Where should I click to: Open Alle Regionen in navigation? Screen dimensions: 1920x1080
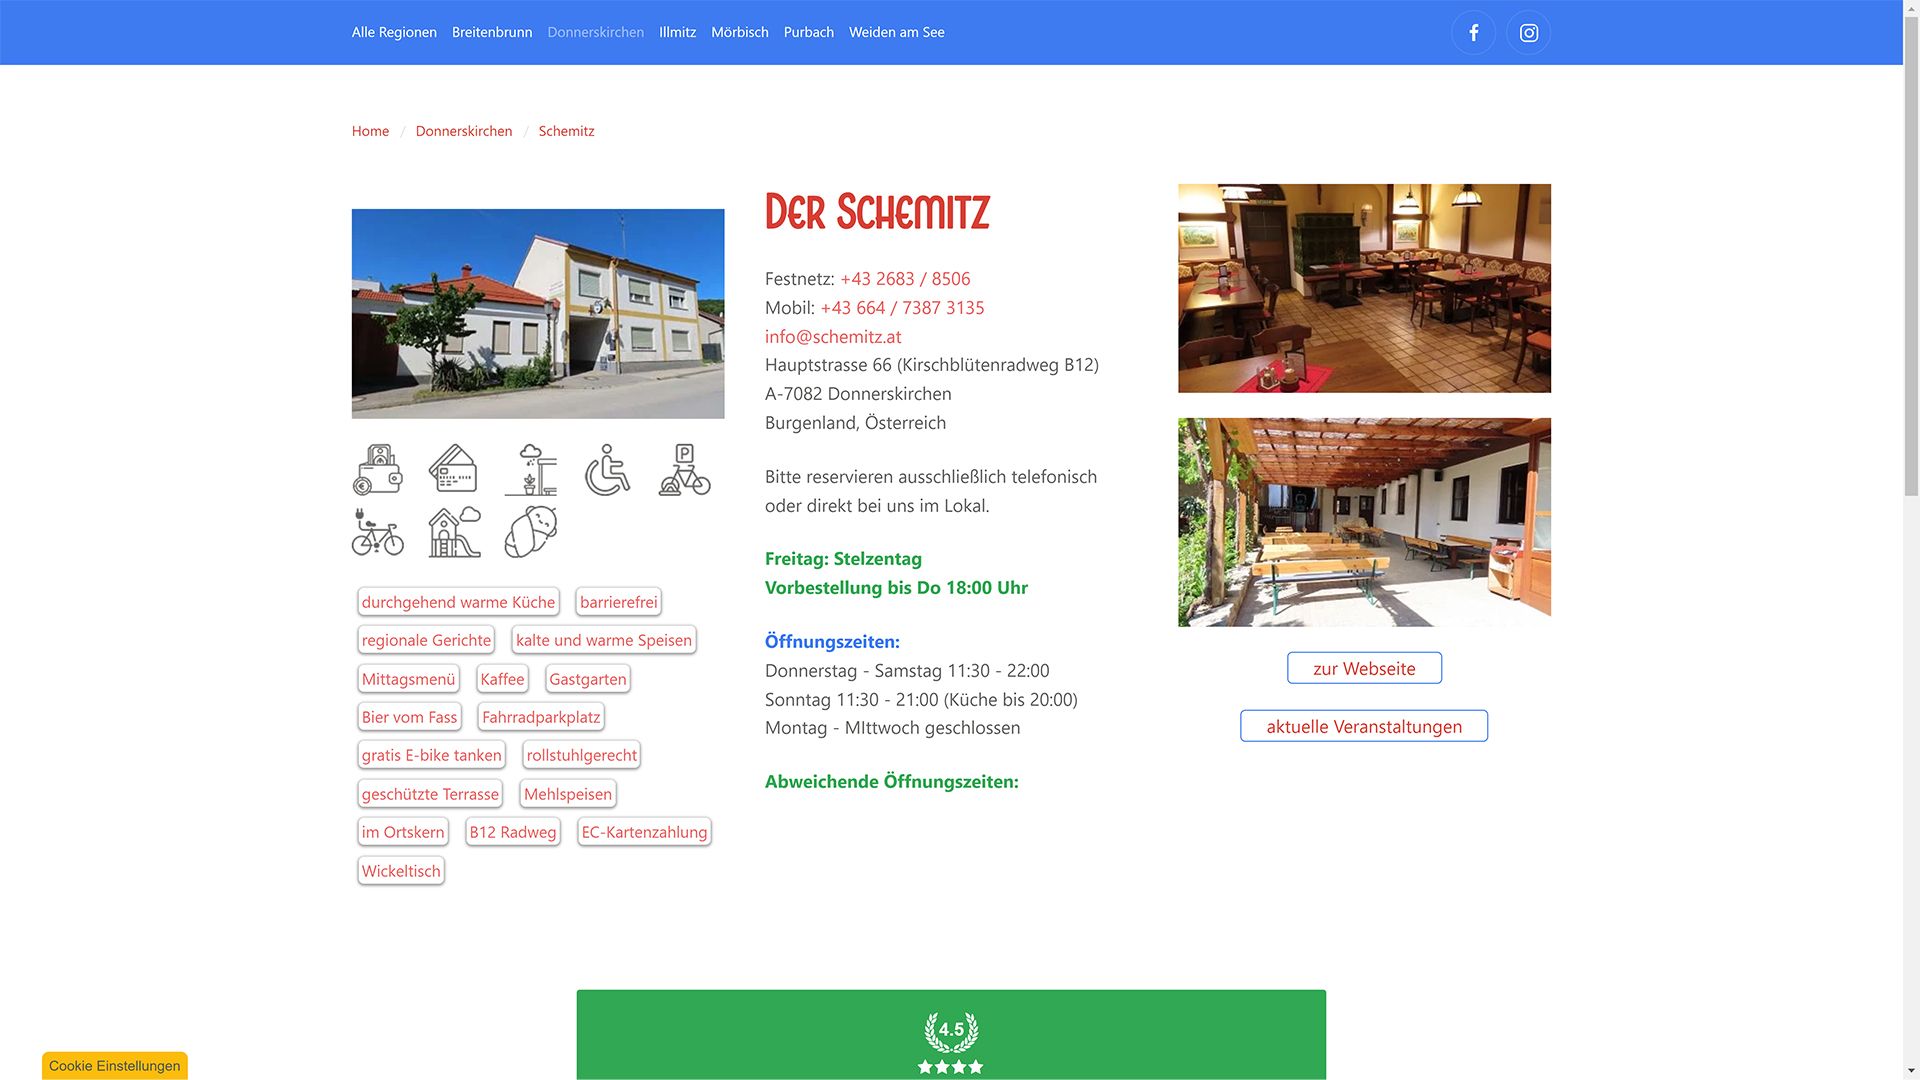[394, 32]
